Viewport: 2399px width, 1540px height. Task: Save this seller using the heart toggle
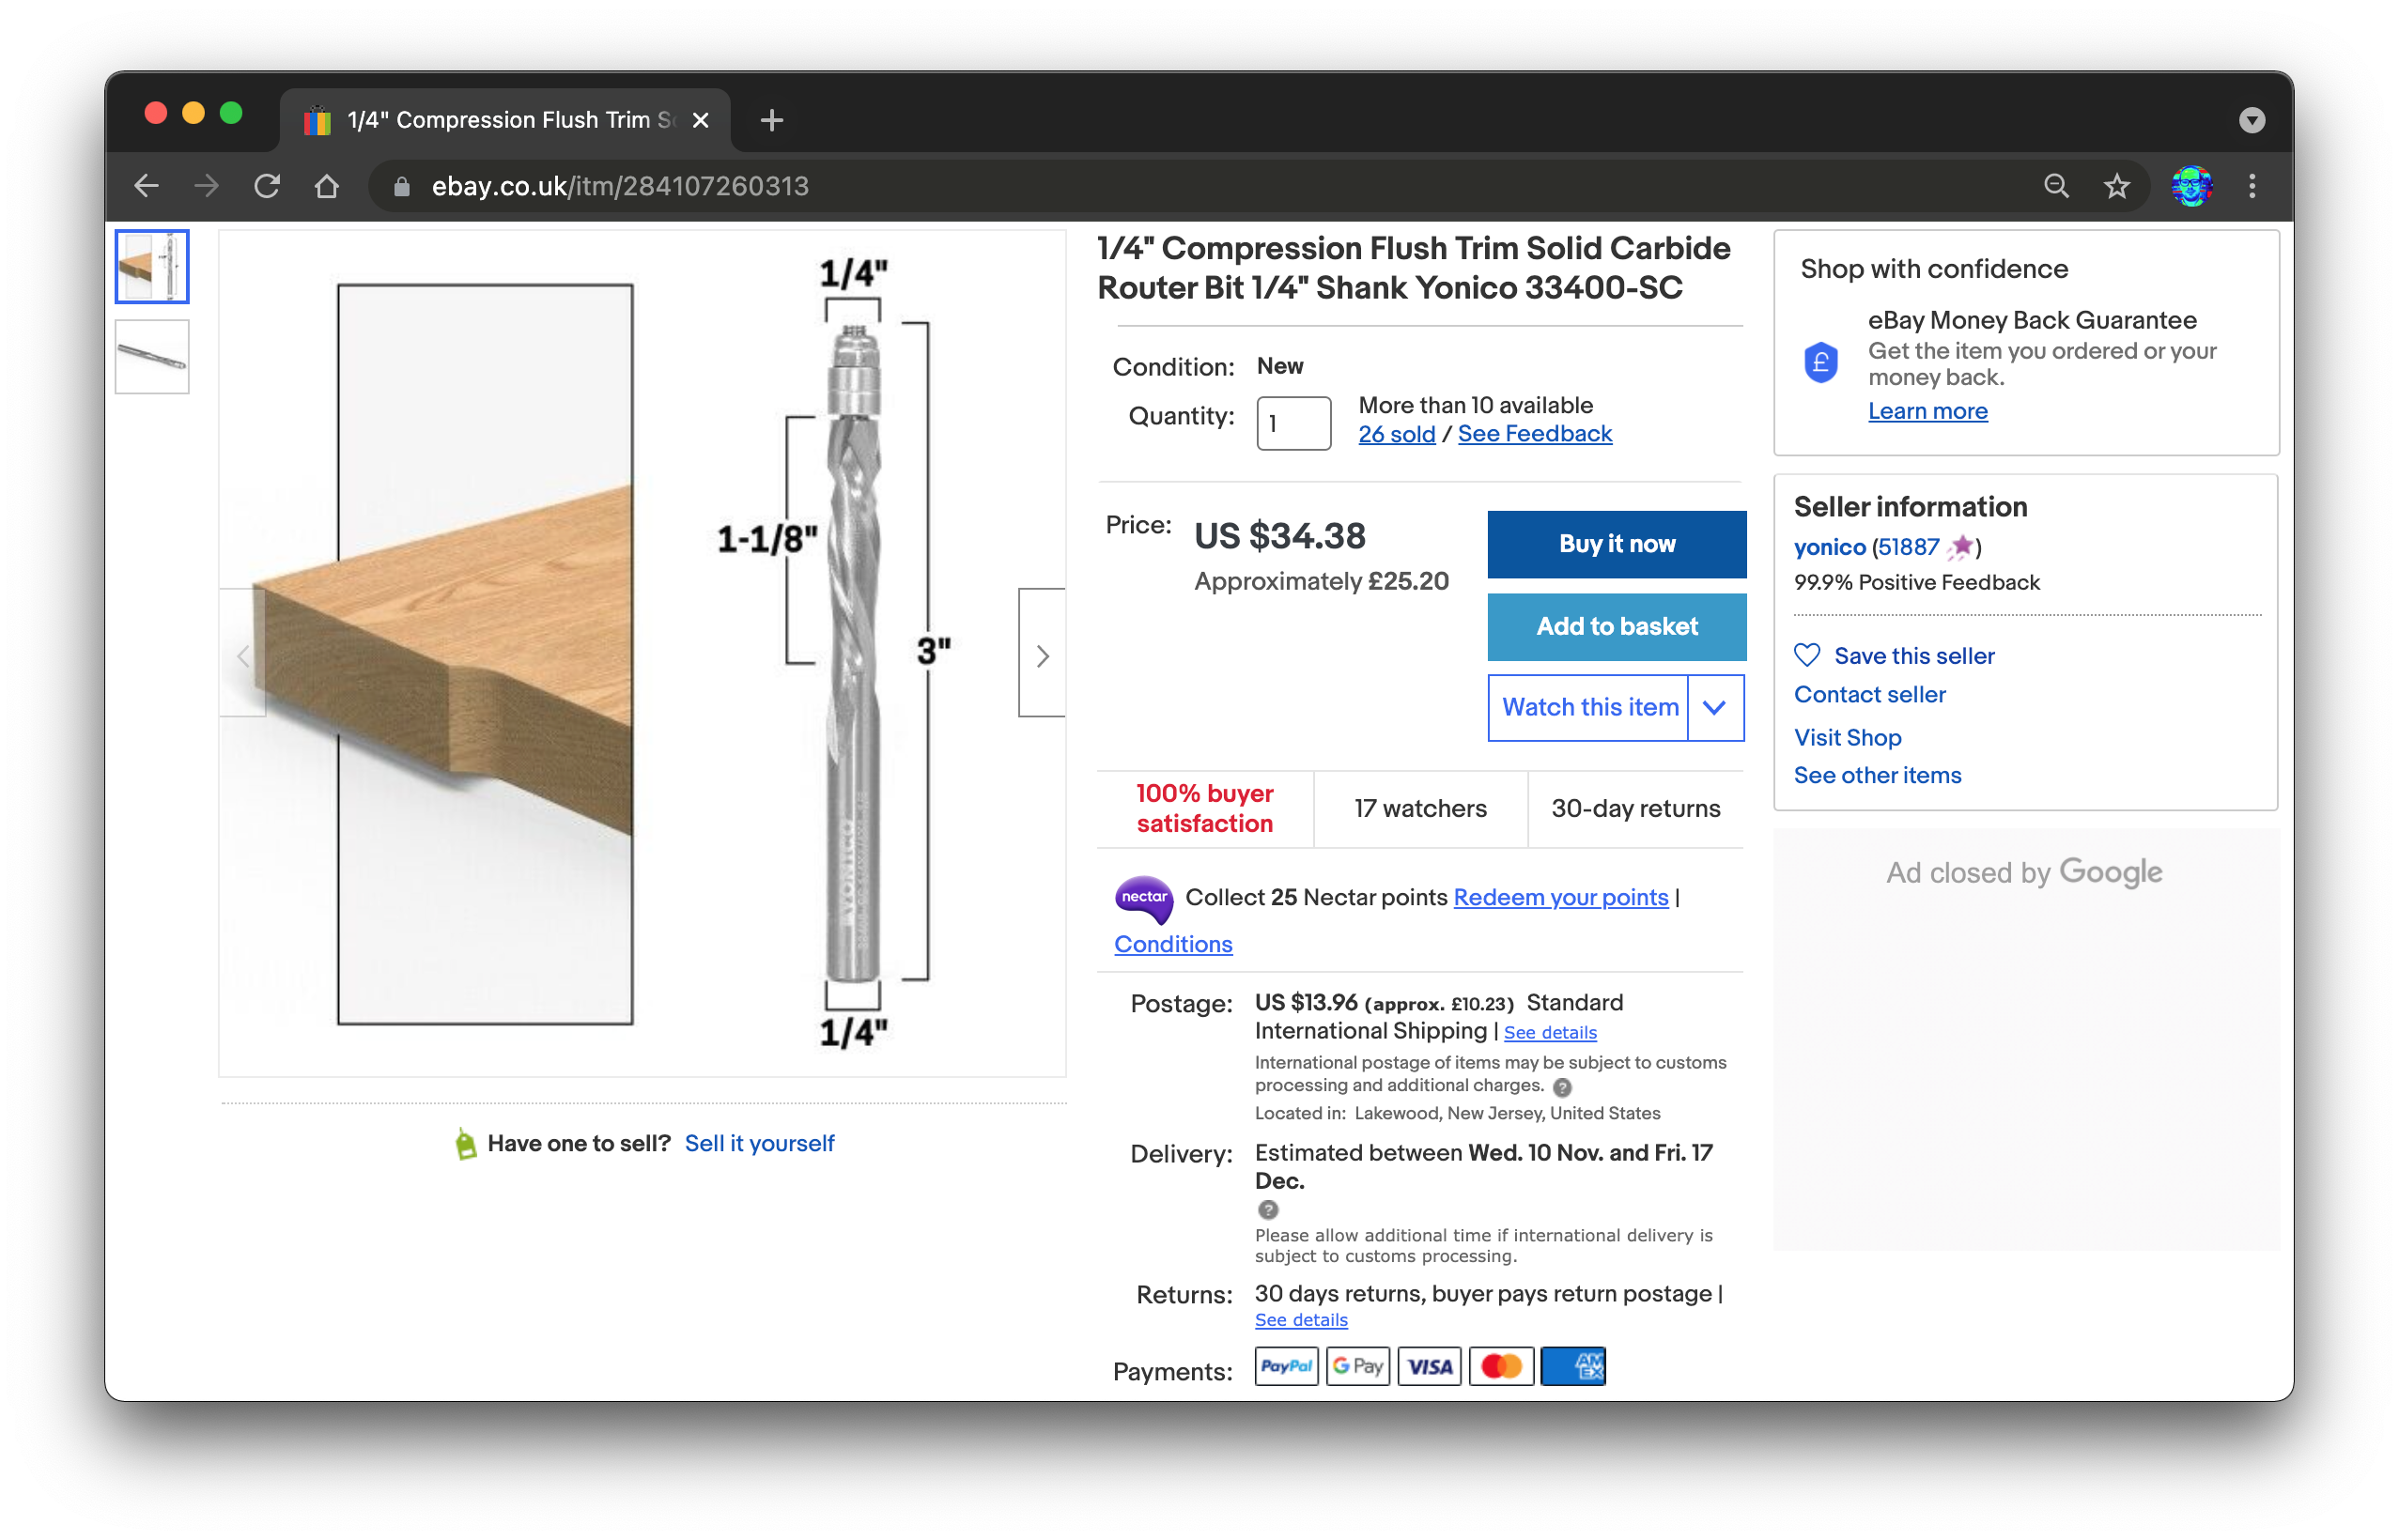(1807, 655)
